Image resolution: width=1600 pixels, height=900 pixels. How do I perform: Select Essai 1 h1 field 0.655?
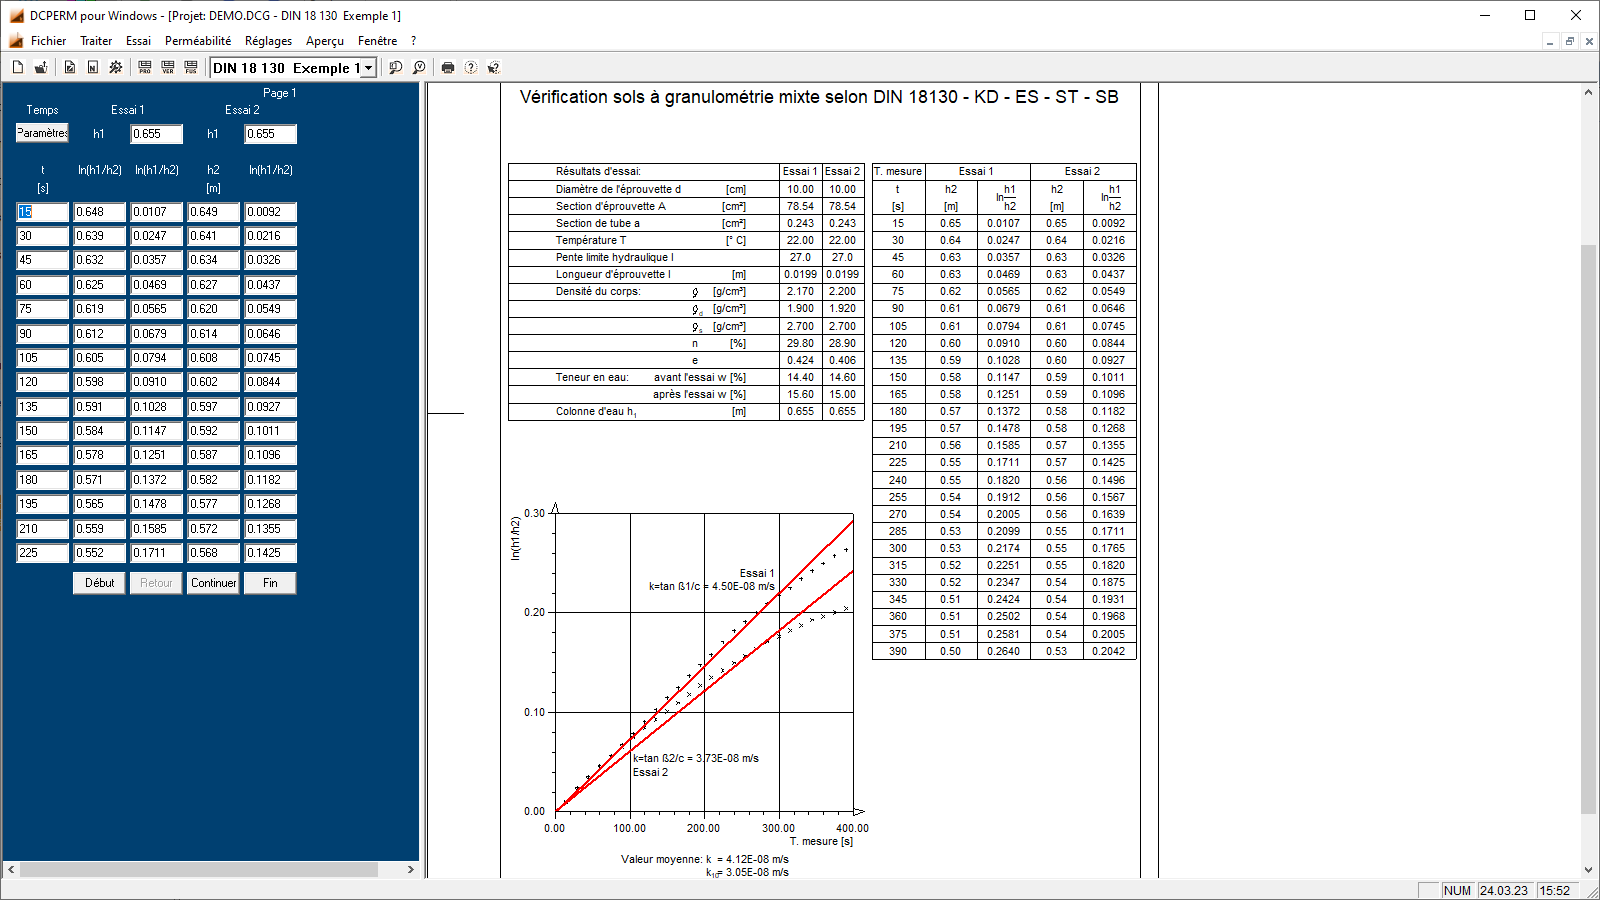pos(157,134)
